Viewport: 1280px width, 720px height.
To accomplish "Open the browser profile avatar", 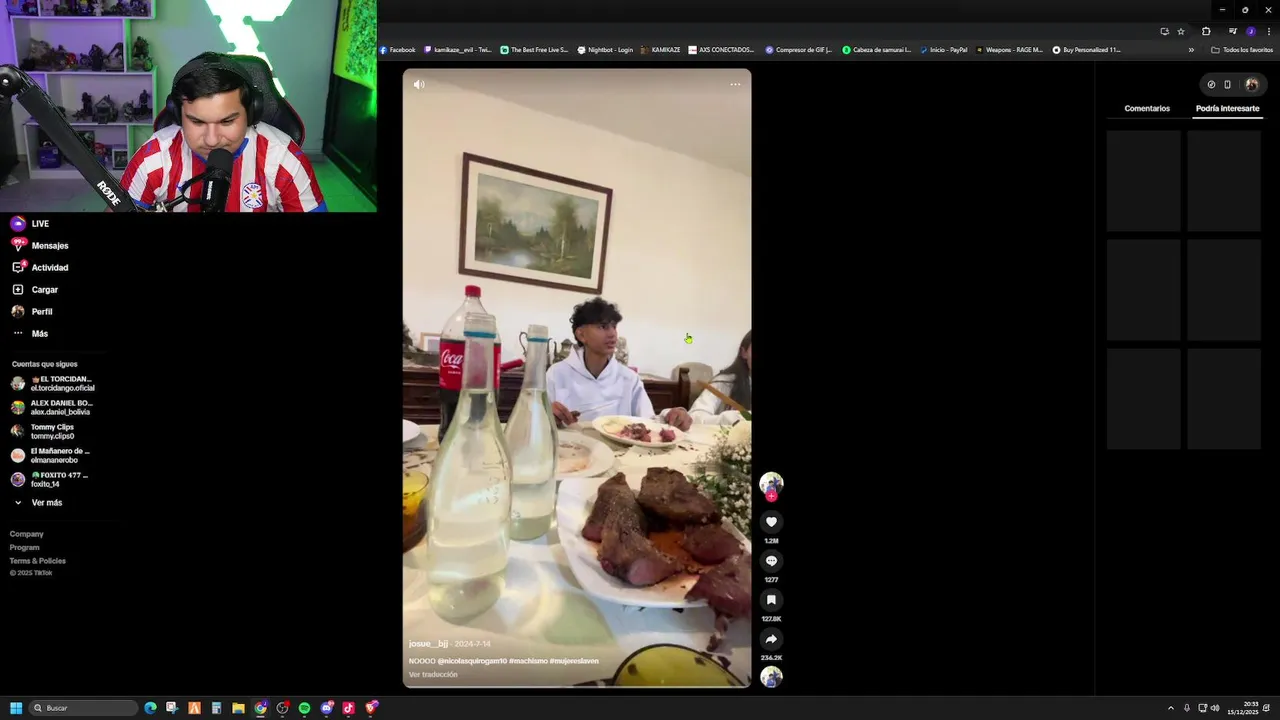I will click(1250, 31).
